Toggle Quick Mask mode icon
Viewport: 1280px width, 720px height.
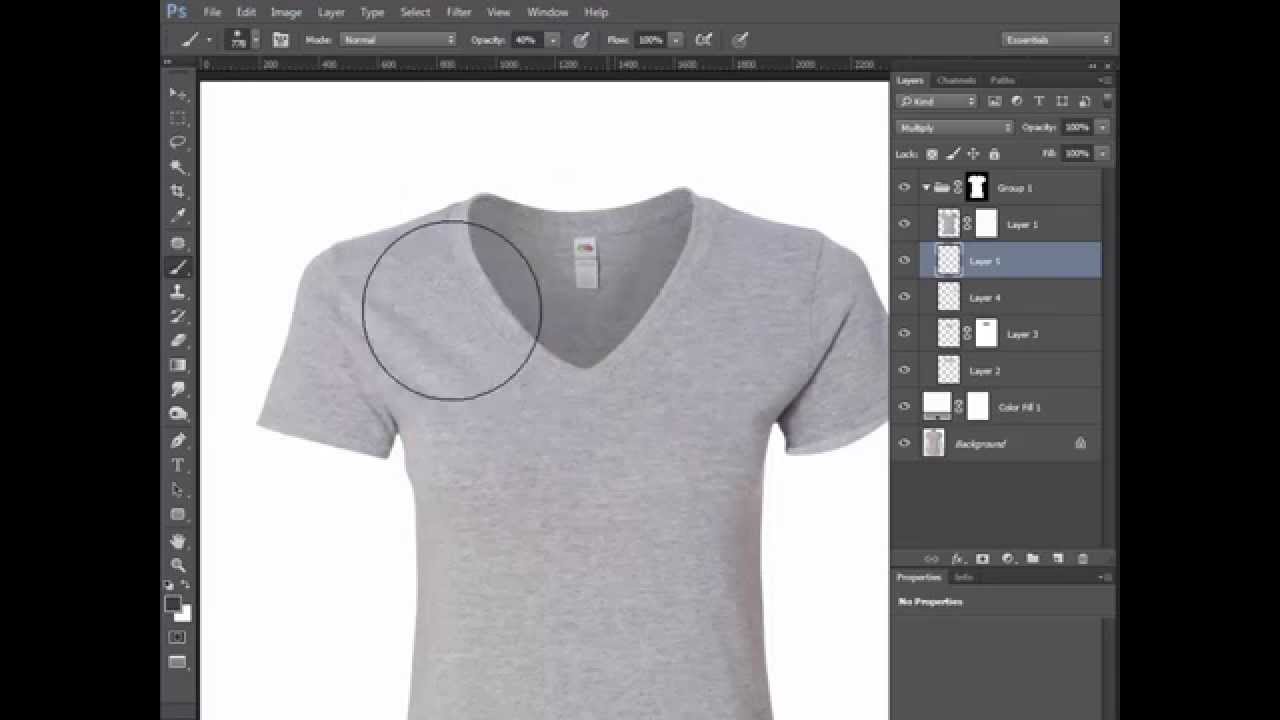pyautogui.click(x=178, y=637)
